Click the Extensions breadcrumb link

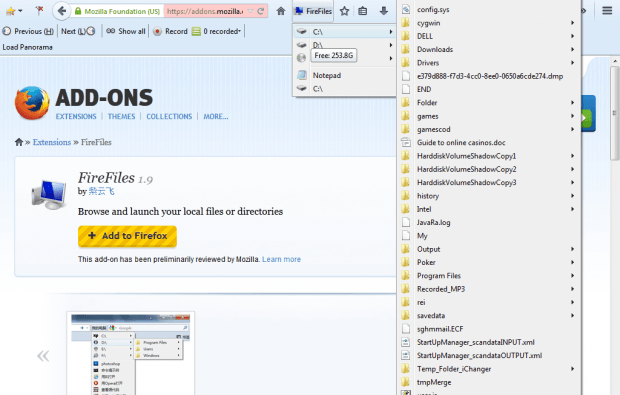pyautogui.click(x=52, y=142)
